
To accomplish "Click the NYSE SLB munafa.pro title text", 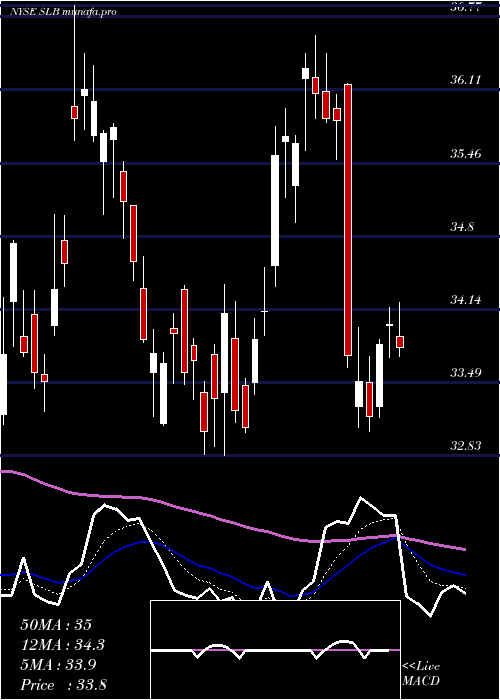I will [63, 12].
